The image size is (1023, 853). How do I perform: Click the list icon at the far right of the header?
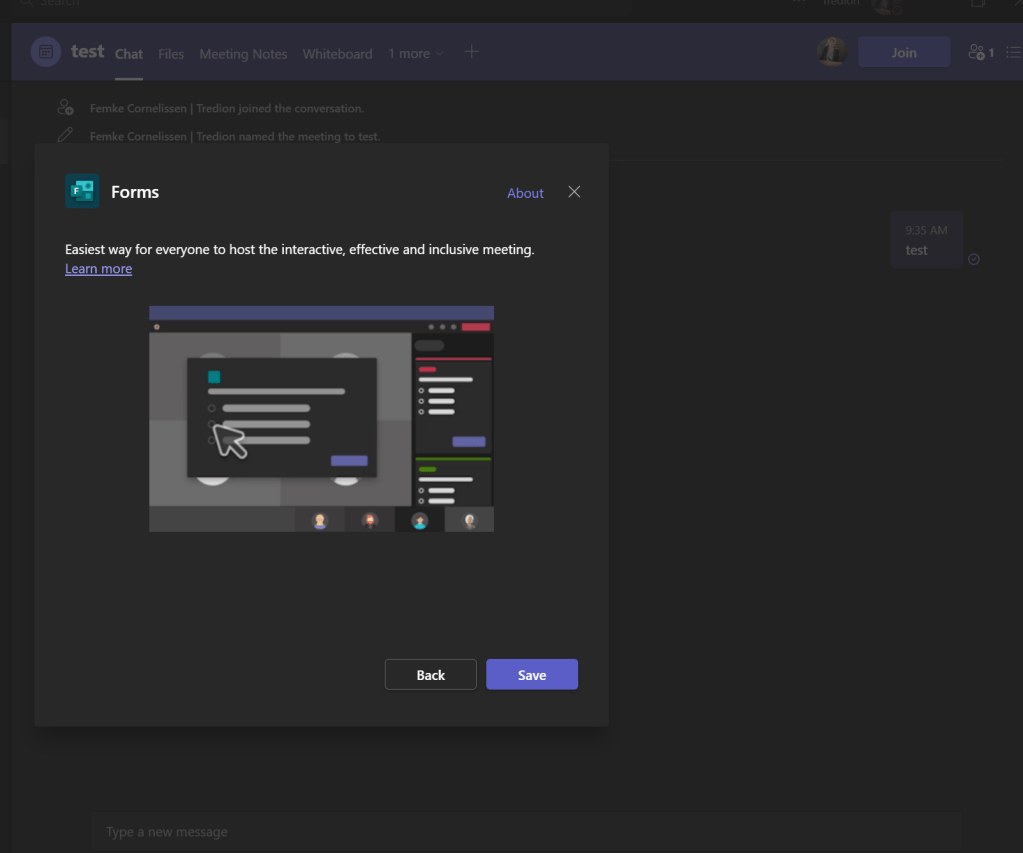click(1012, 52)
